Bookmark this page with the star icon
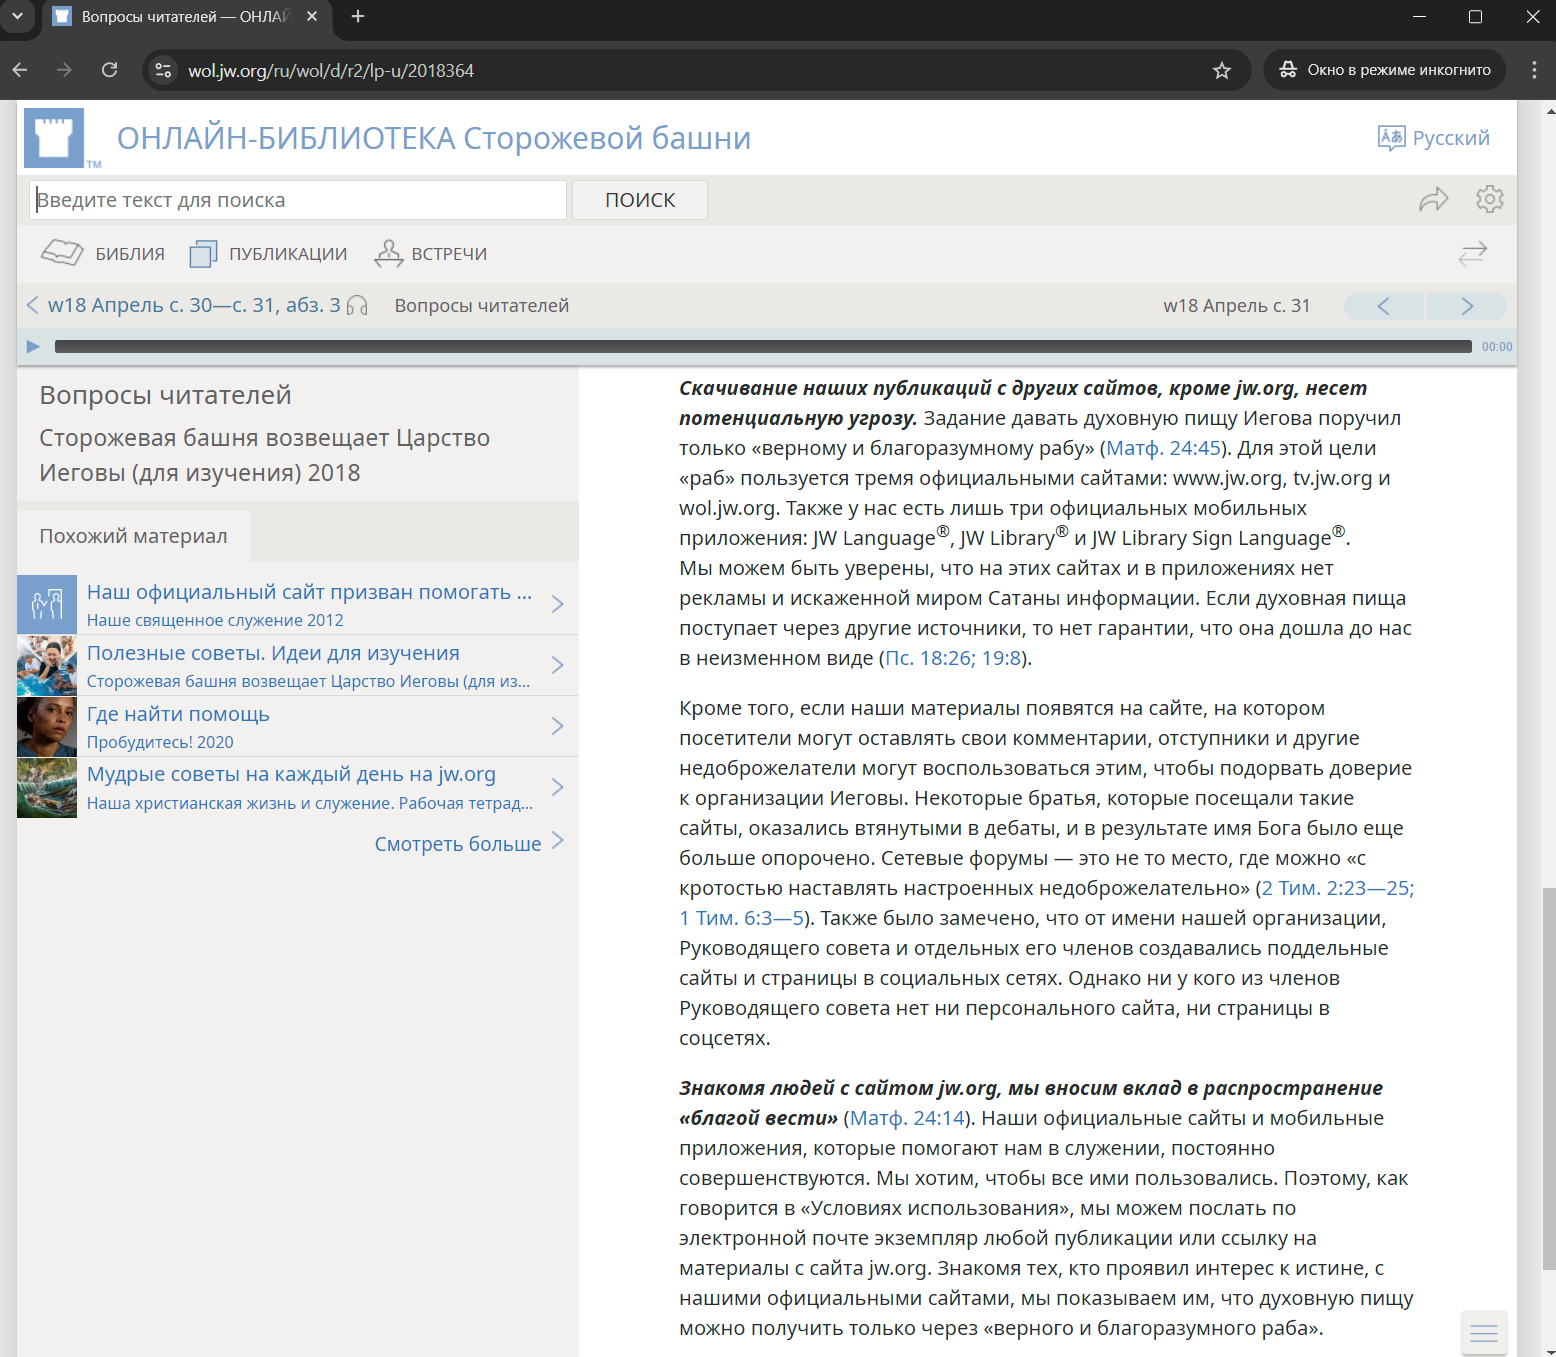The width and height of the screenshot is (1556, 1357). pos(1222,70)
